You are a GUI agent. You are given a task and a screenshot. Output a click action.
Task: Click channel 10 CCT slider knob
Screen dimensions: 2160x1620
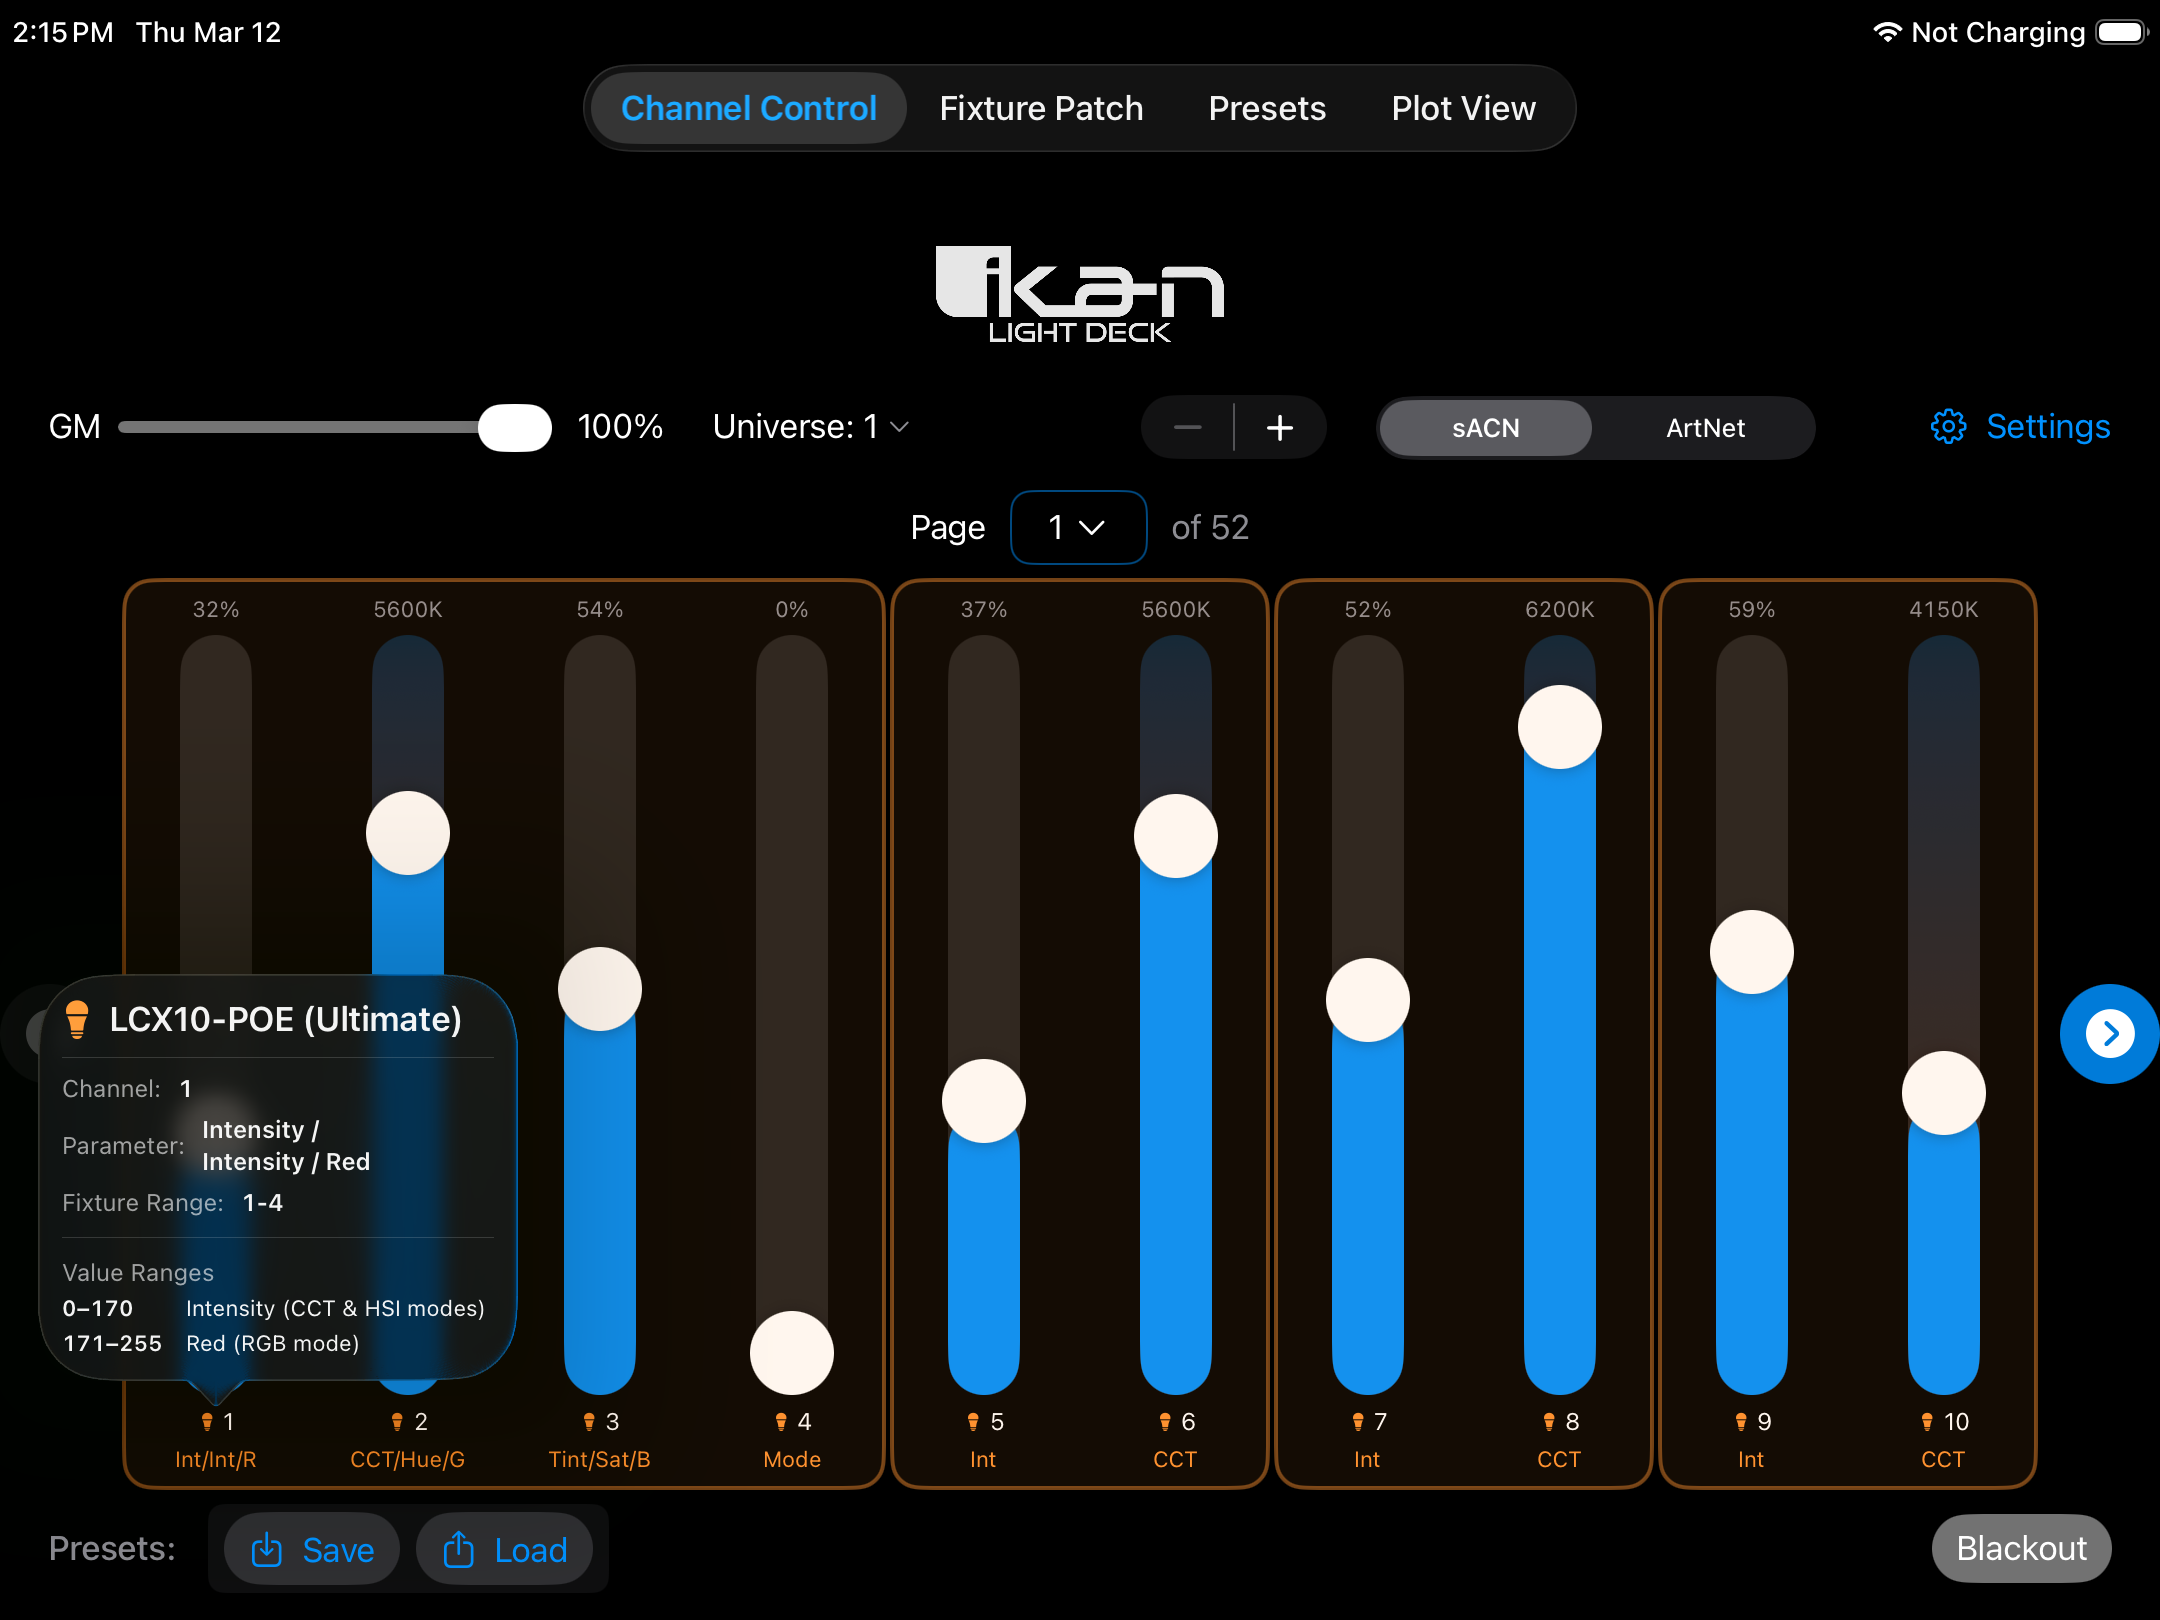pyautogui.click(x=1944, y=1093)
